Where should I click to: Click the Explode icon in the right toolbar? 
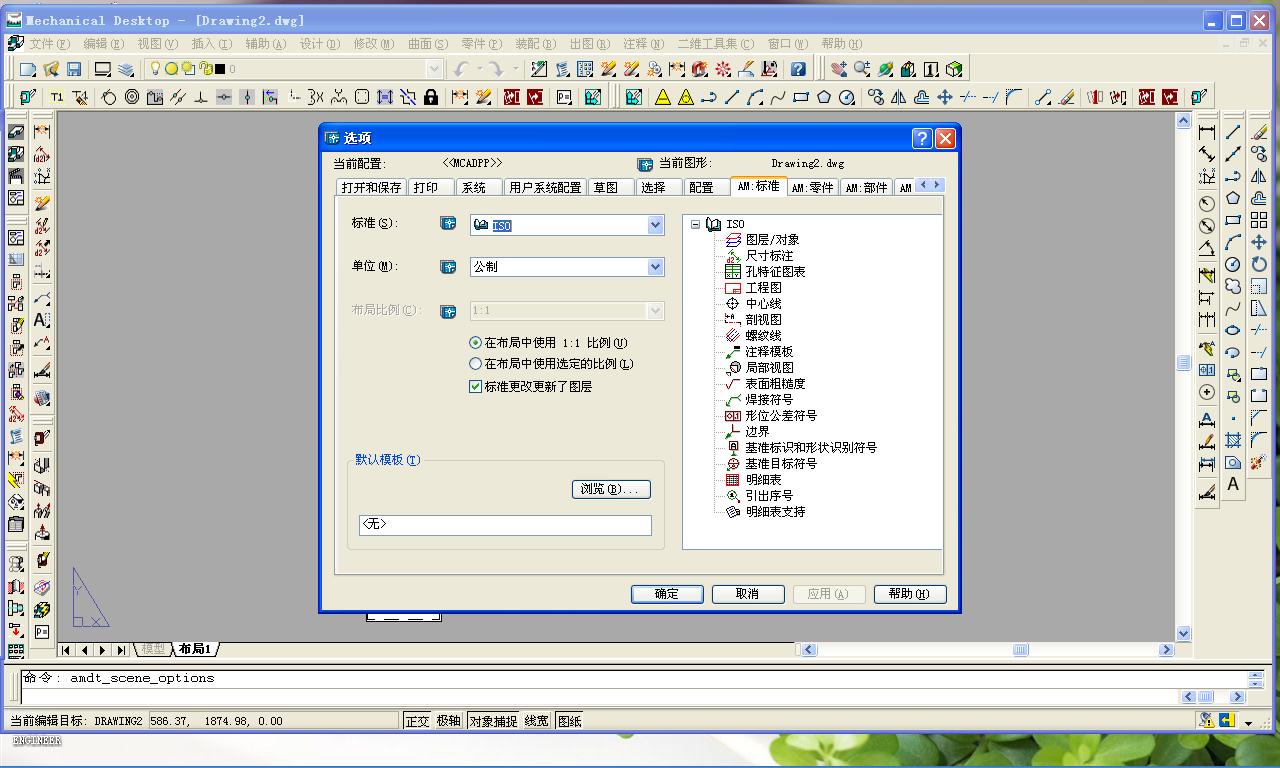pyautogui.click(x=1259, y=462)
